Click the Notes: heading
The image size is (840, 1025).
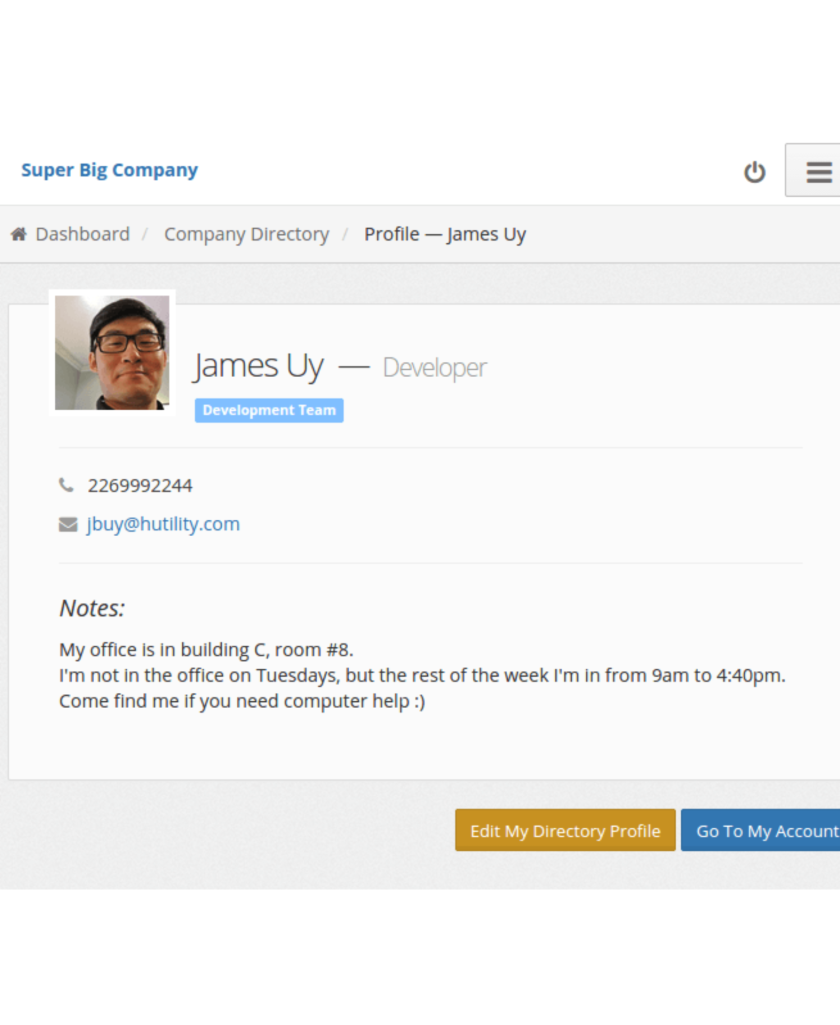click(x=92, y=608)
